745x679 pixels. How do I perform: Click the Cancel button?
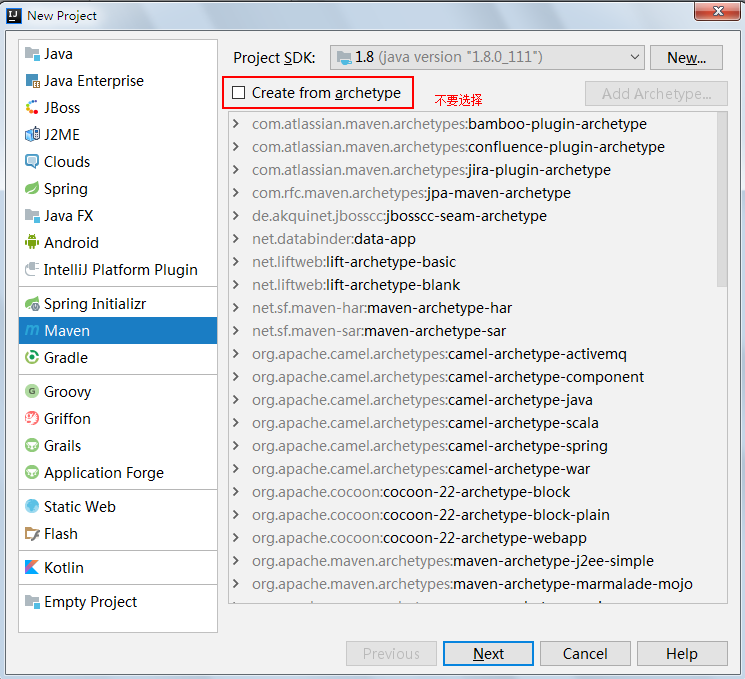(x=585, y=654)
